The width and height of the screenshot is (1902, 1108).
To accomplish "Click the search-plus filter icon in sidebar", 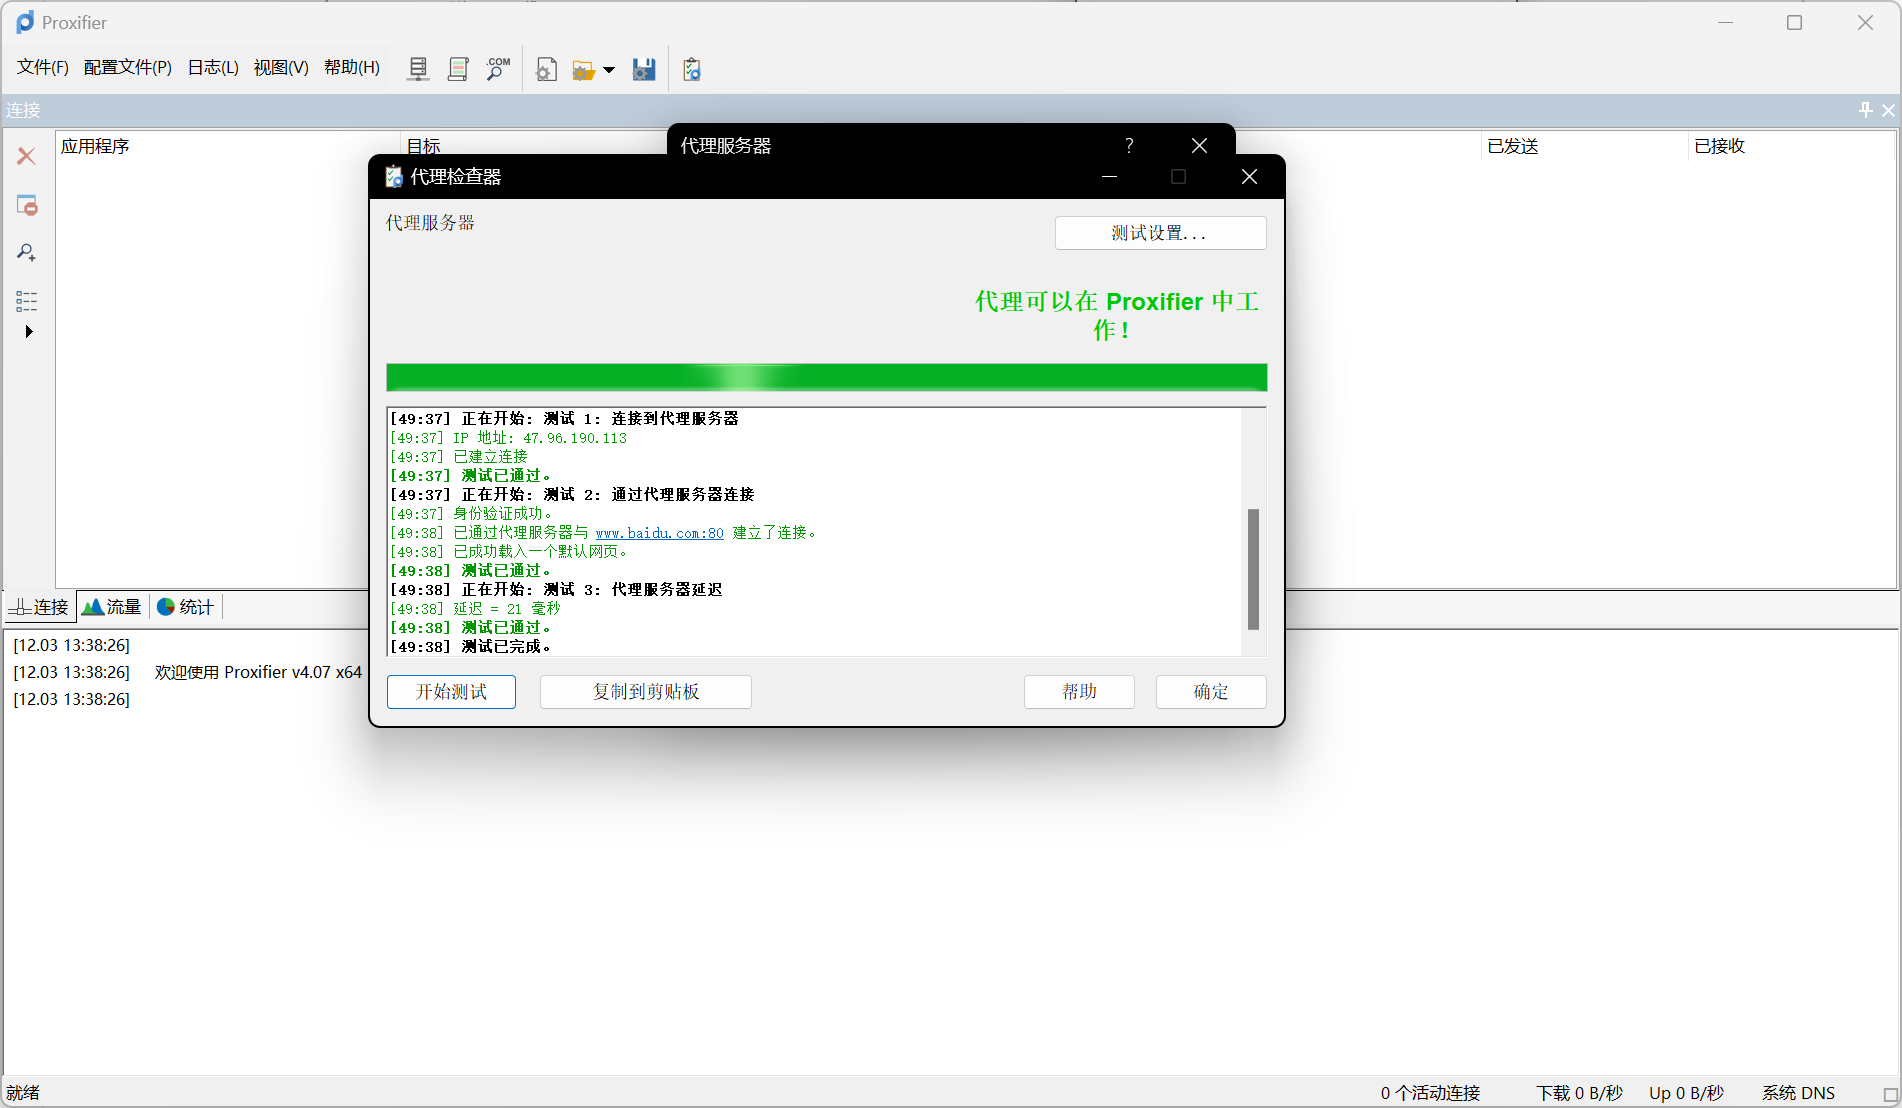I will [27, 253].
